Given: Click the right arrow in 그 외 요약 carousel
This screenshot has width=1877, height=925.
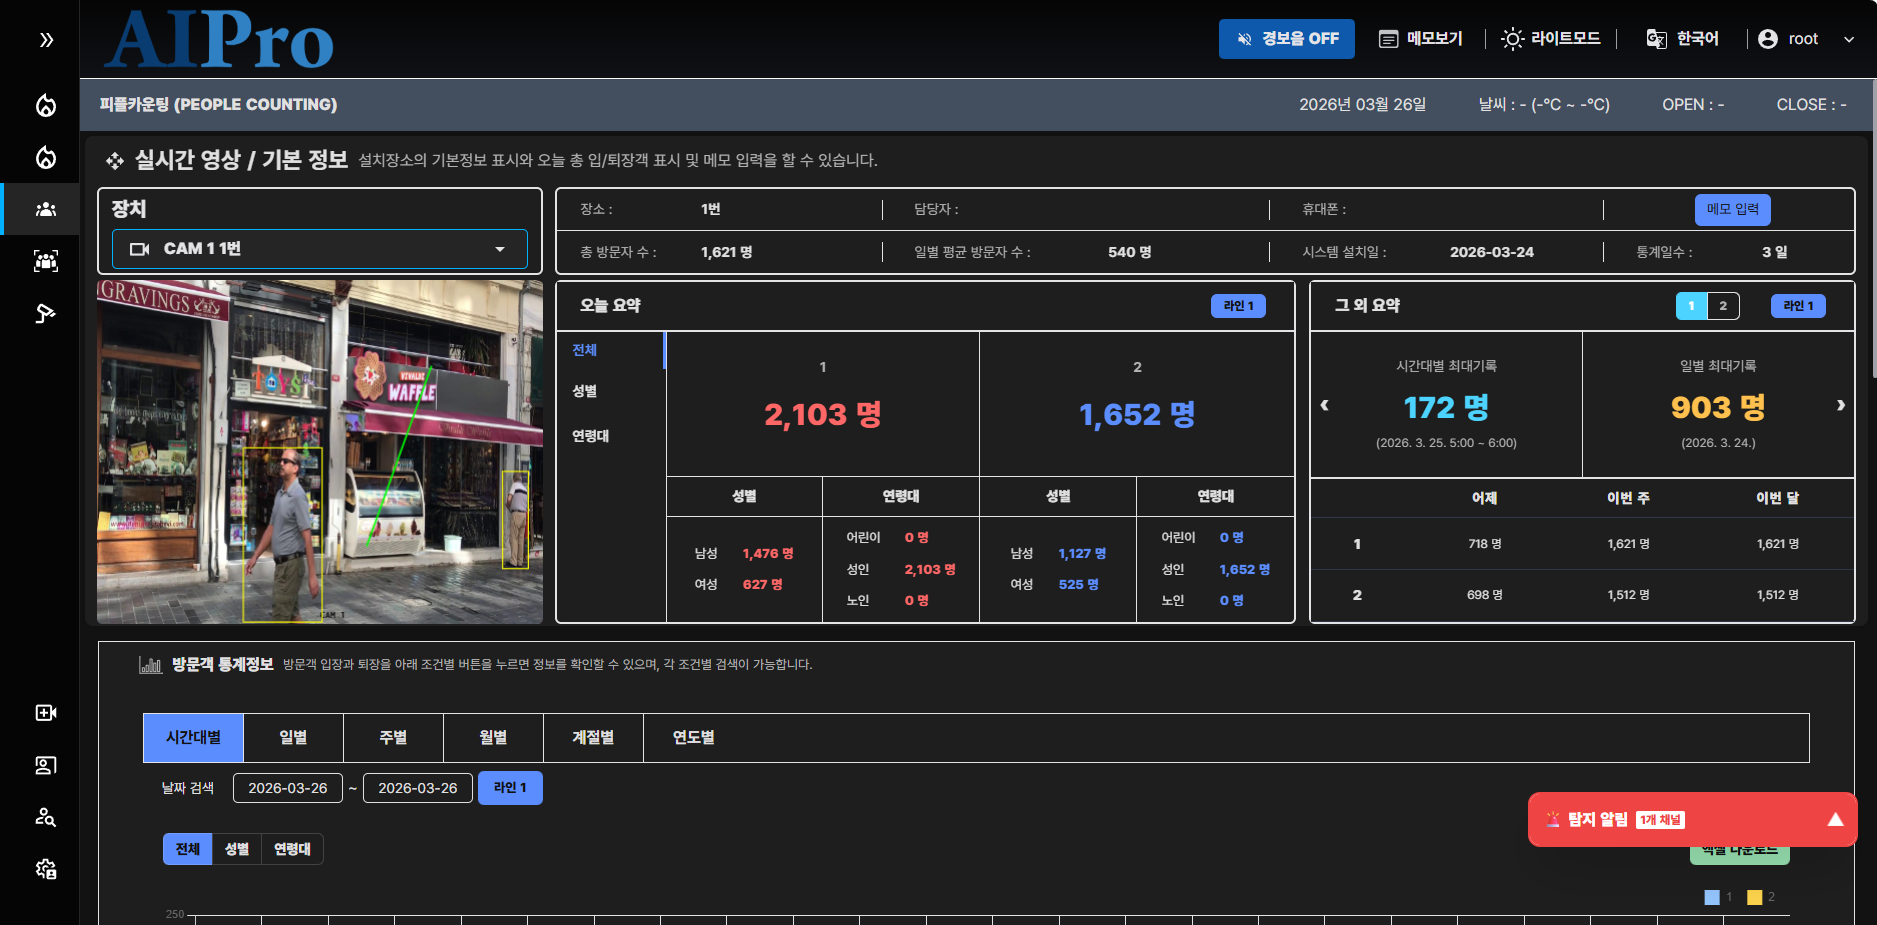Looking at the screenshot, I should (x=1840, y=405).
